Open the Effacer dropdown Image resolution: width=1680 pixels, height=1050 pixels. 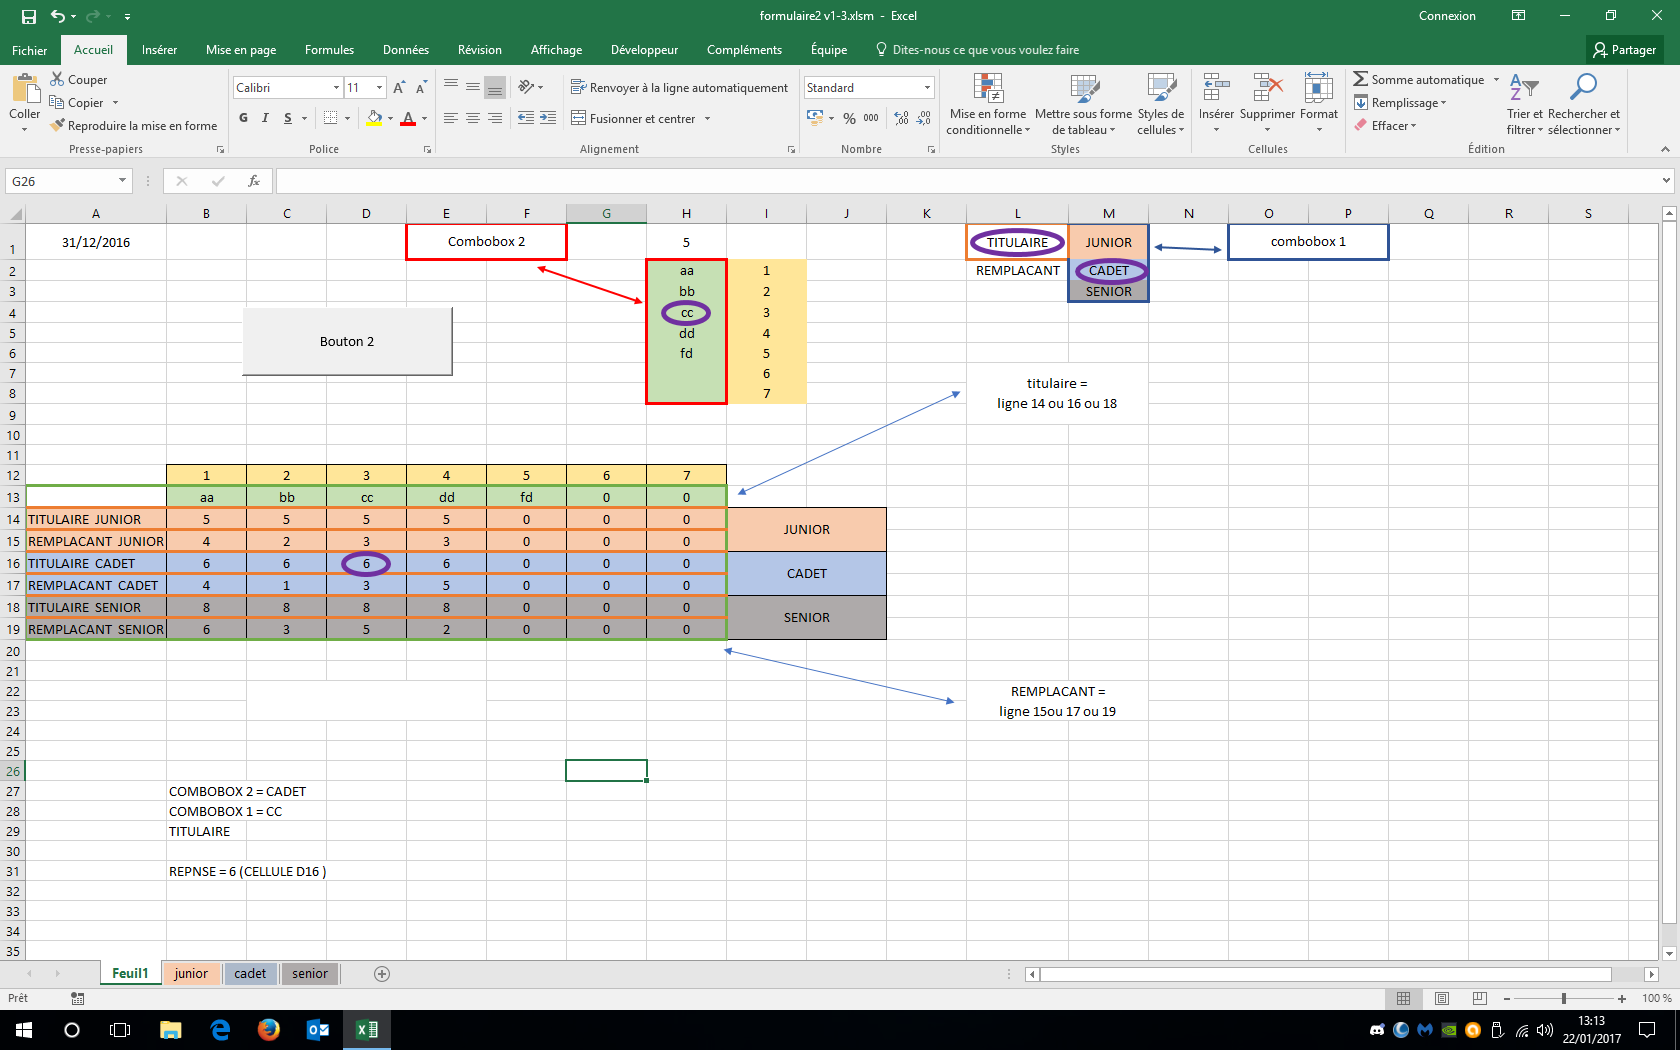click(x=1385, y=126)
